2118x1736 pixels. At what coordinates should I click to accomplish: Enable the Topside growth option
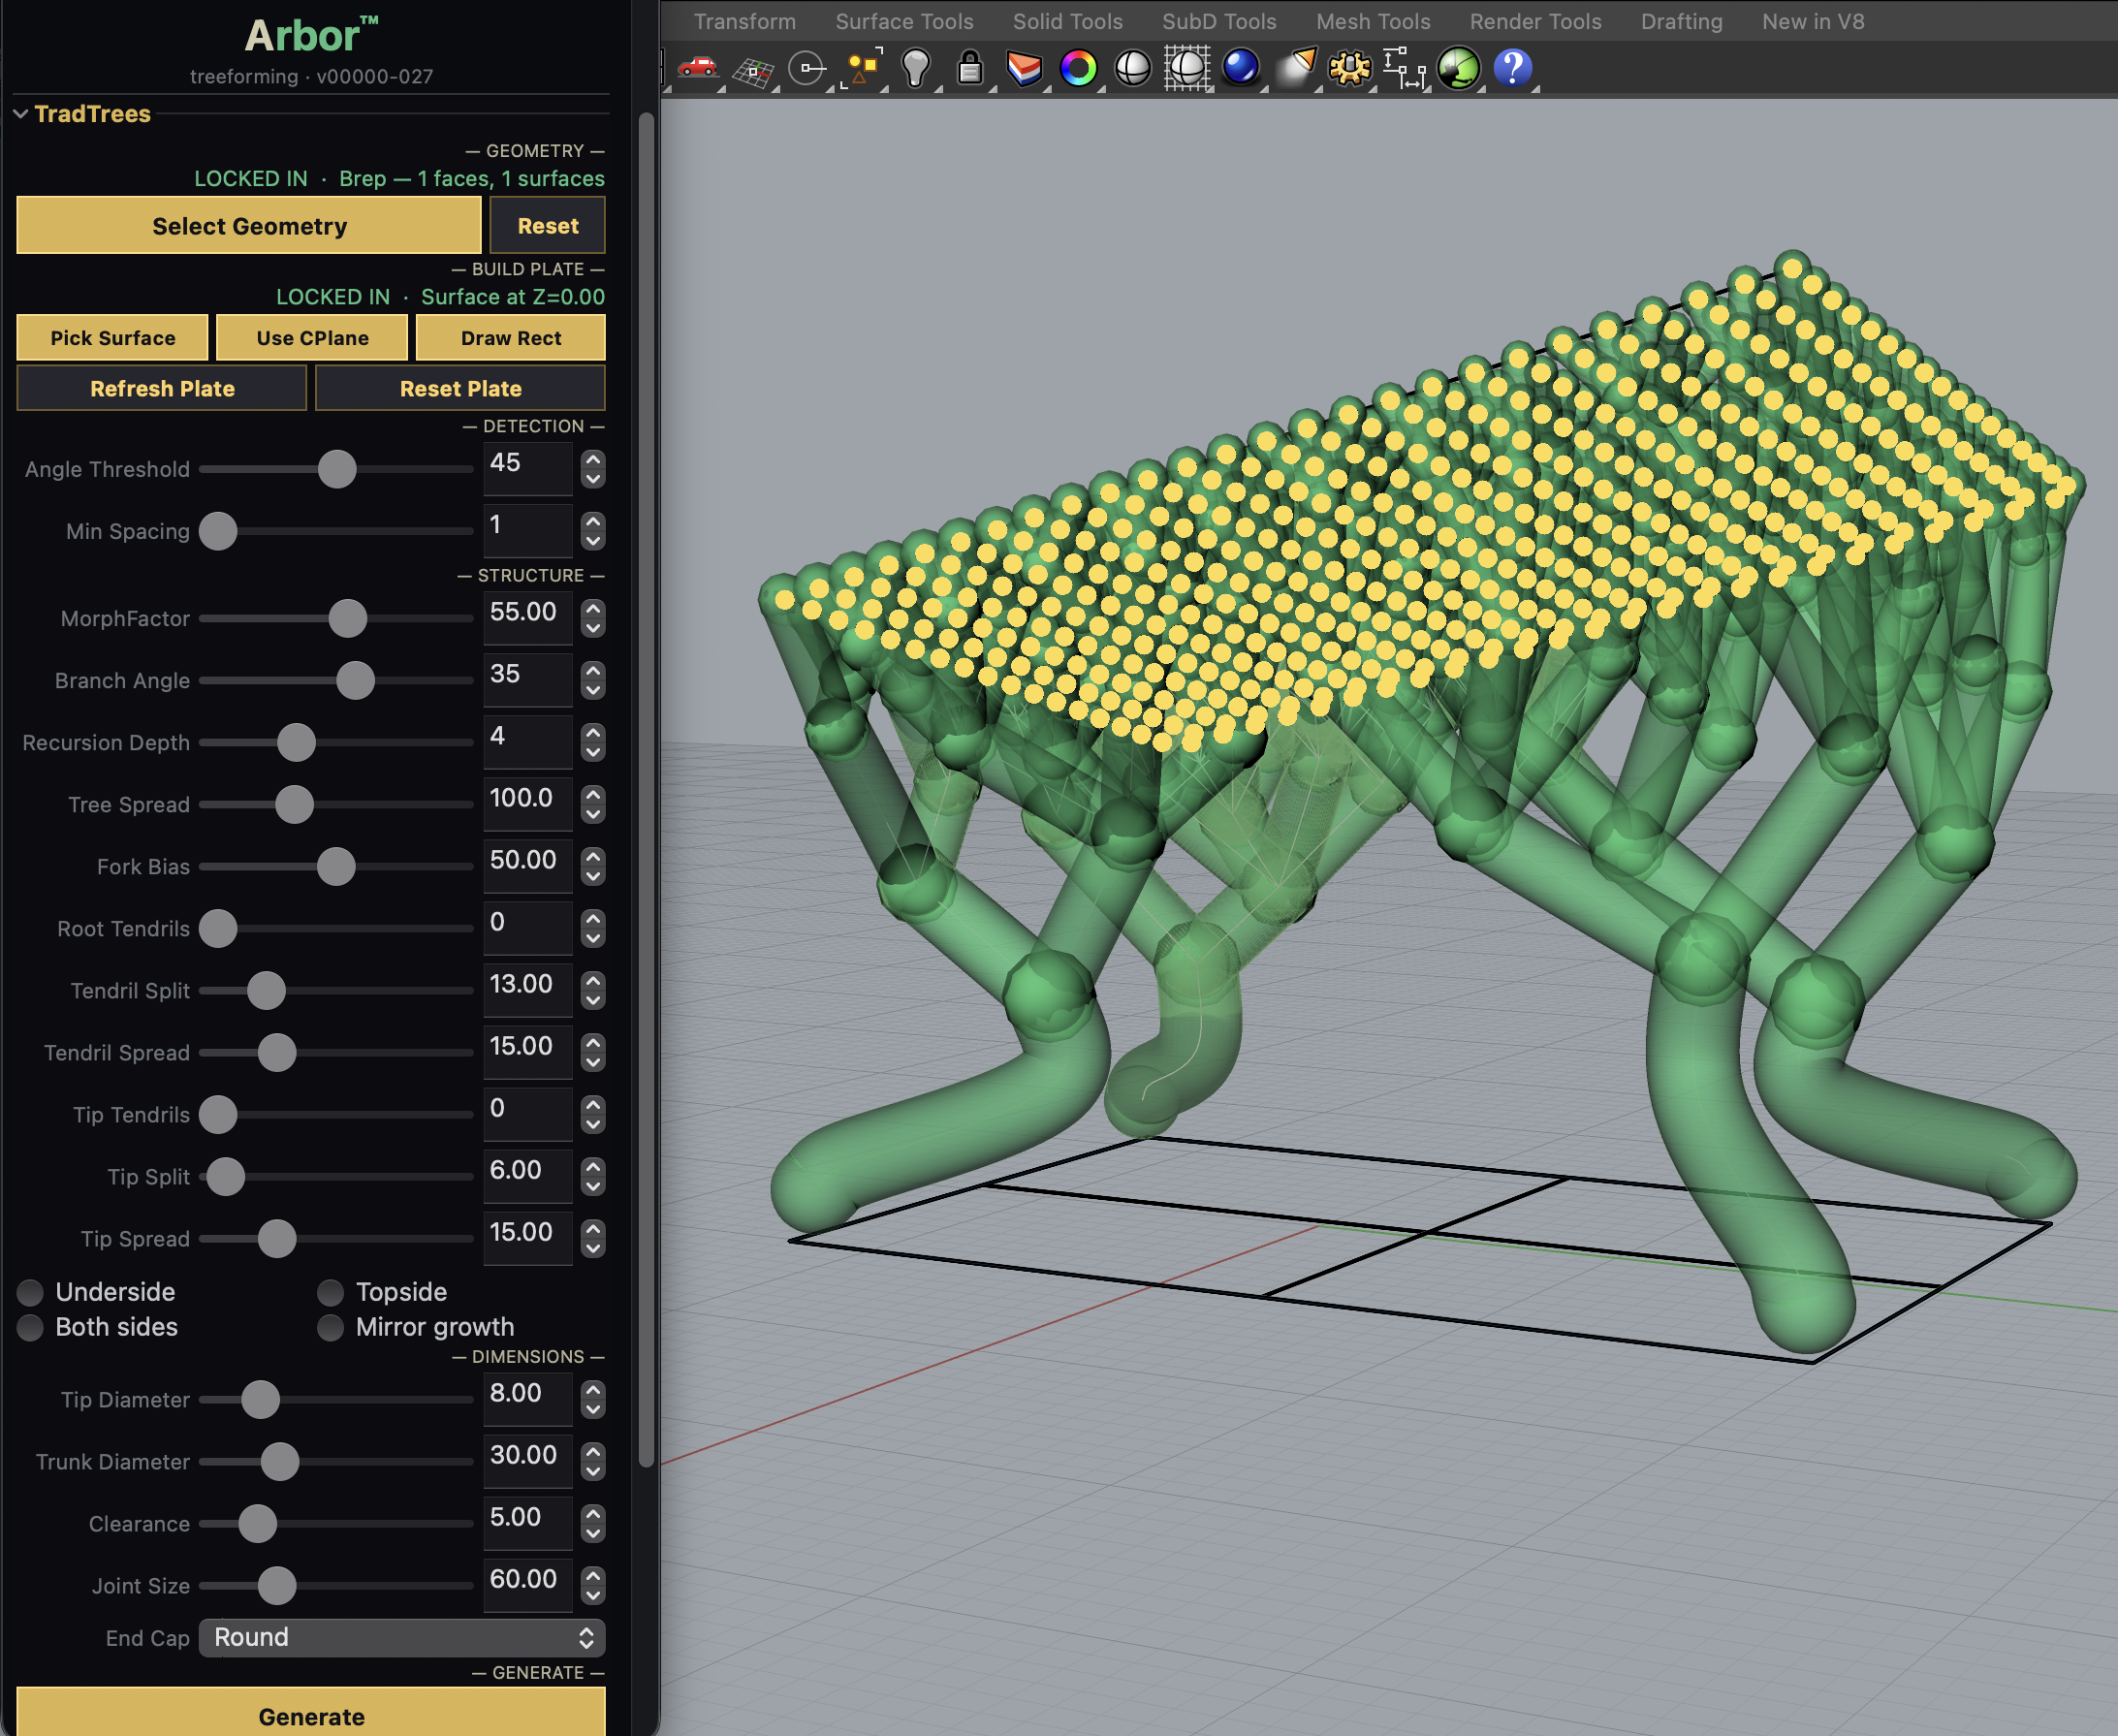click(330, 1292)
